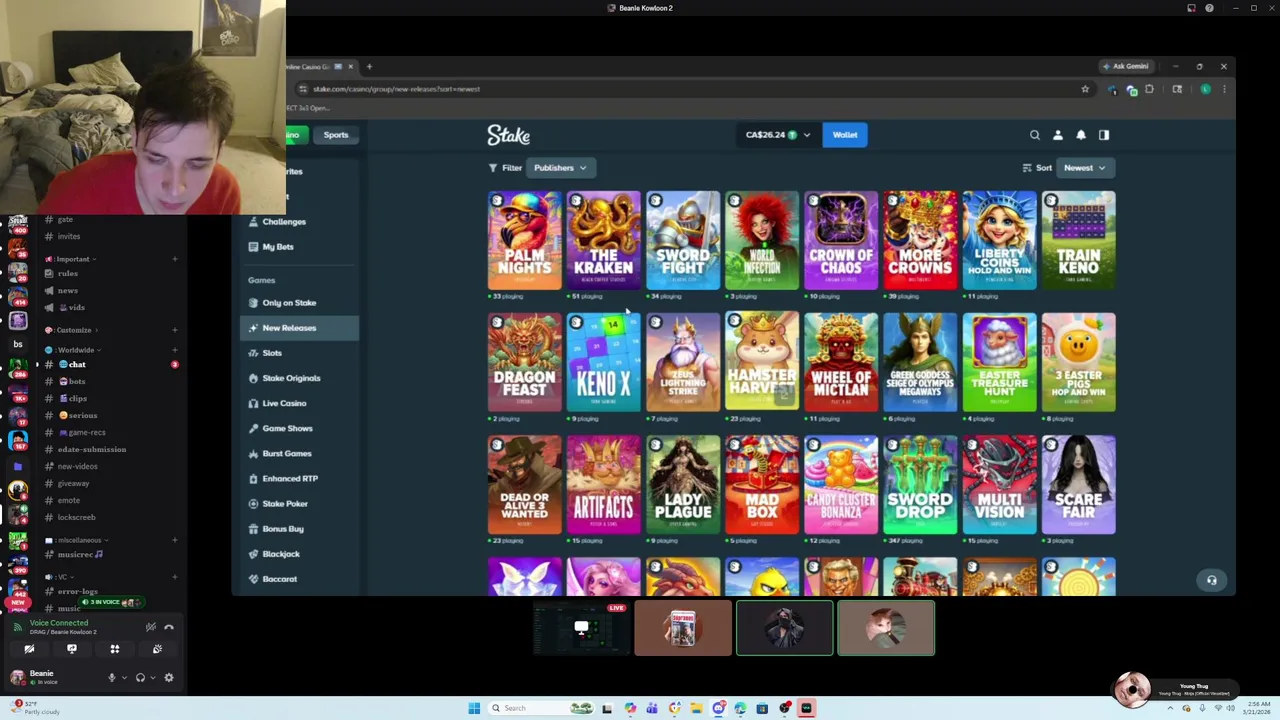Open Discord soundboard button

[x=157, y=649]
